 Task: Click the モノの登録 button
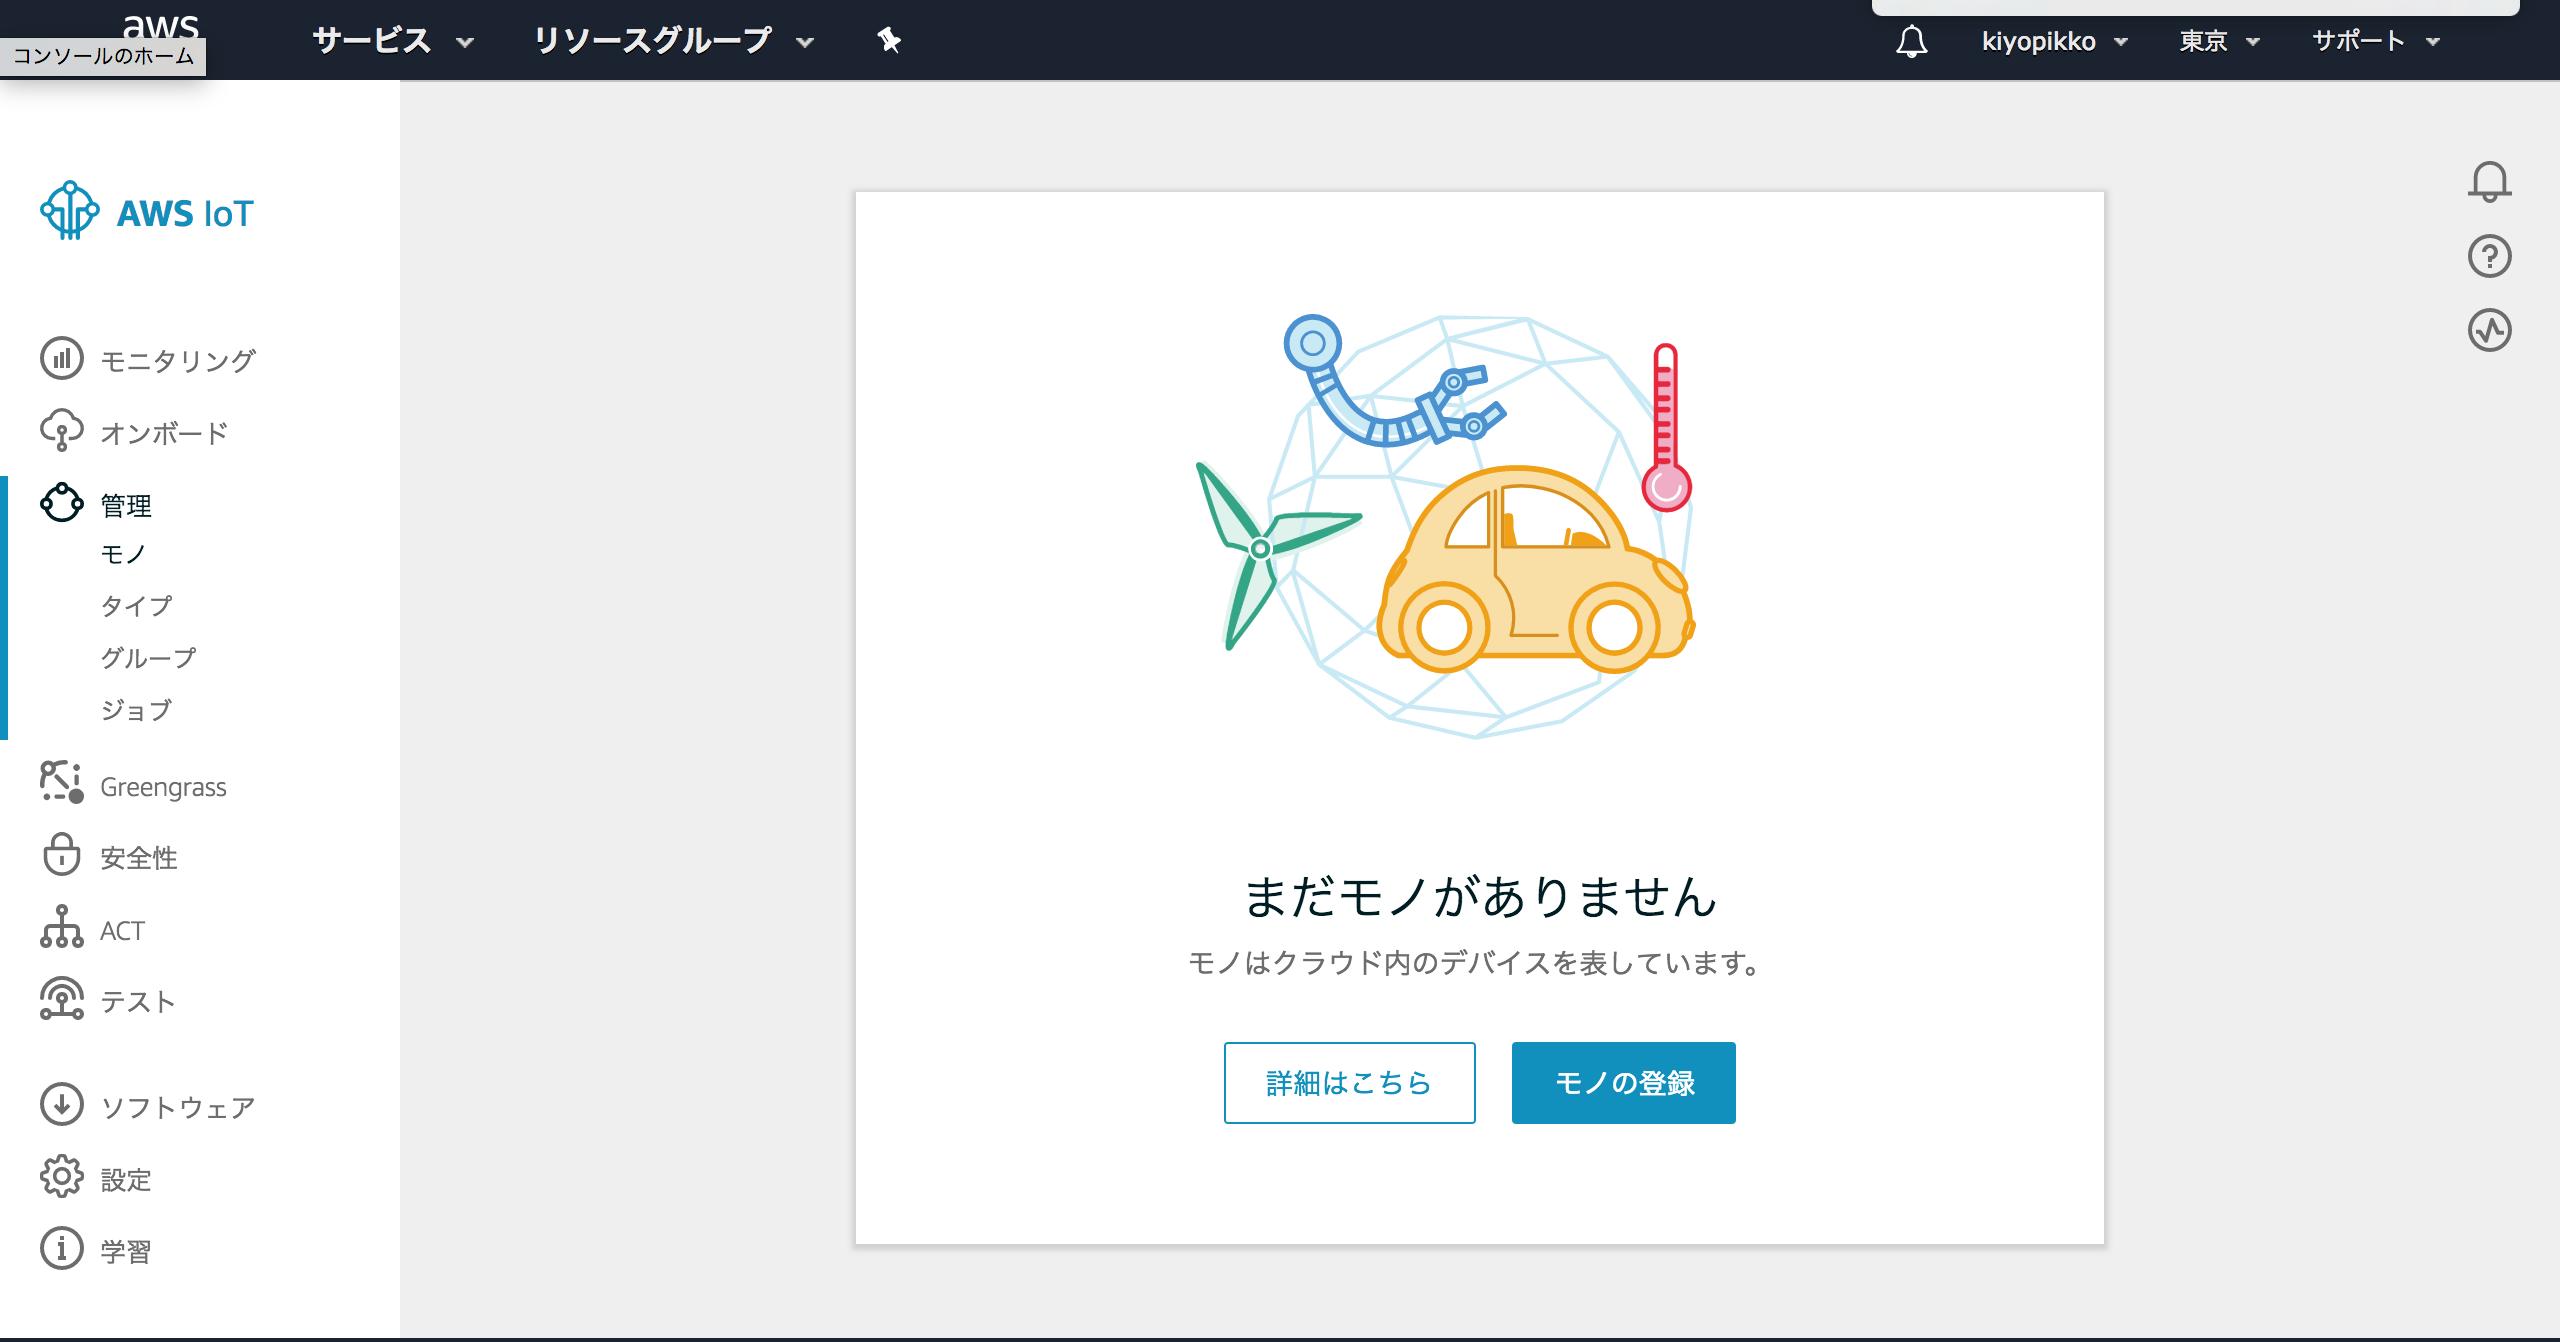(x=1623, y=1083)
